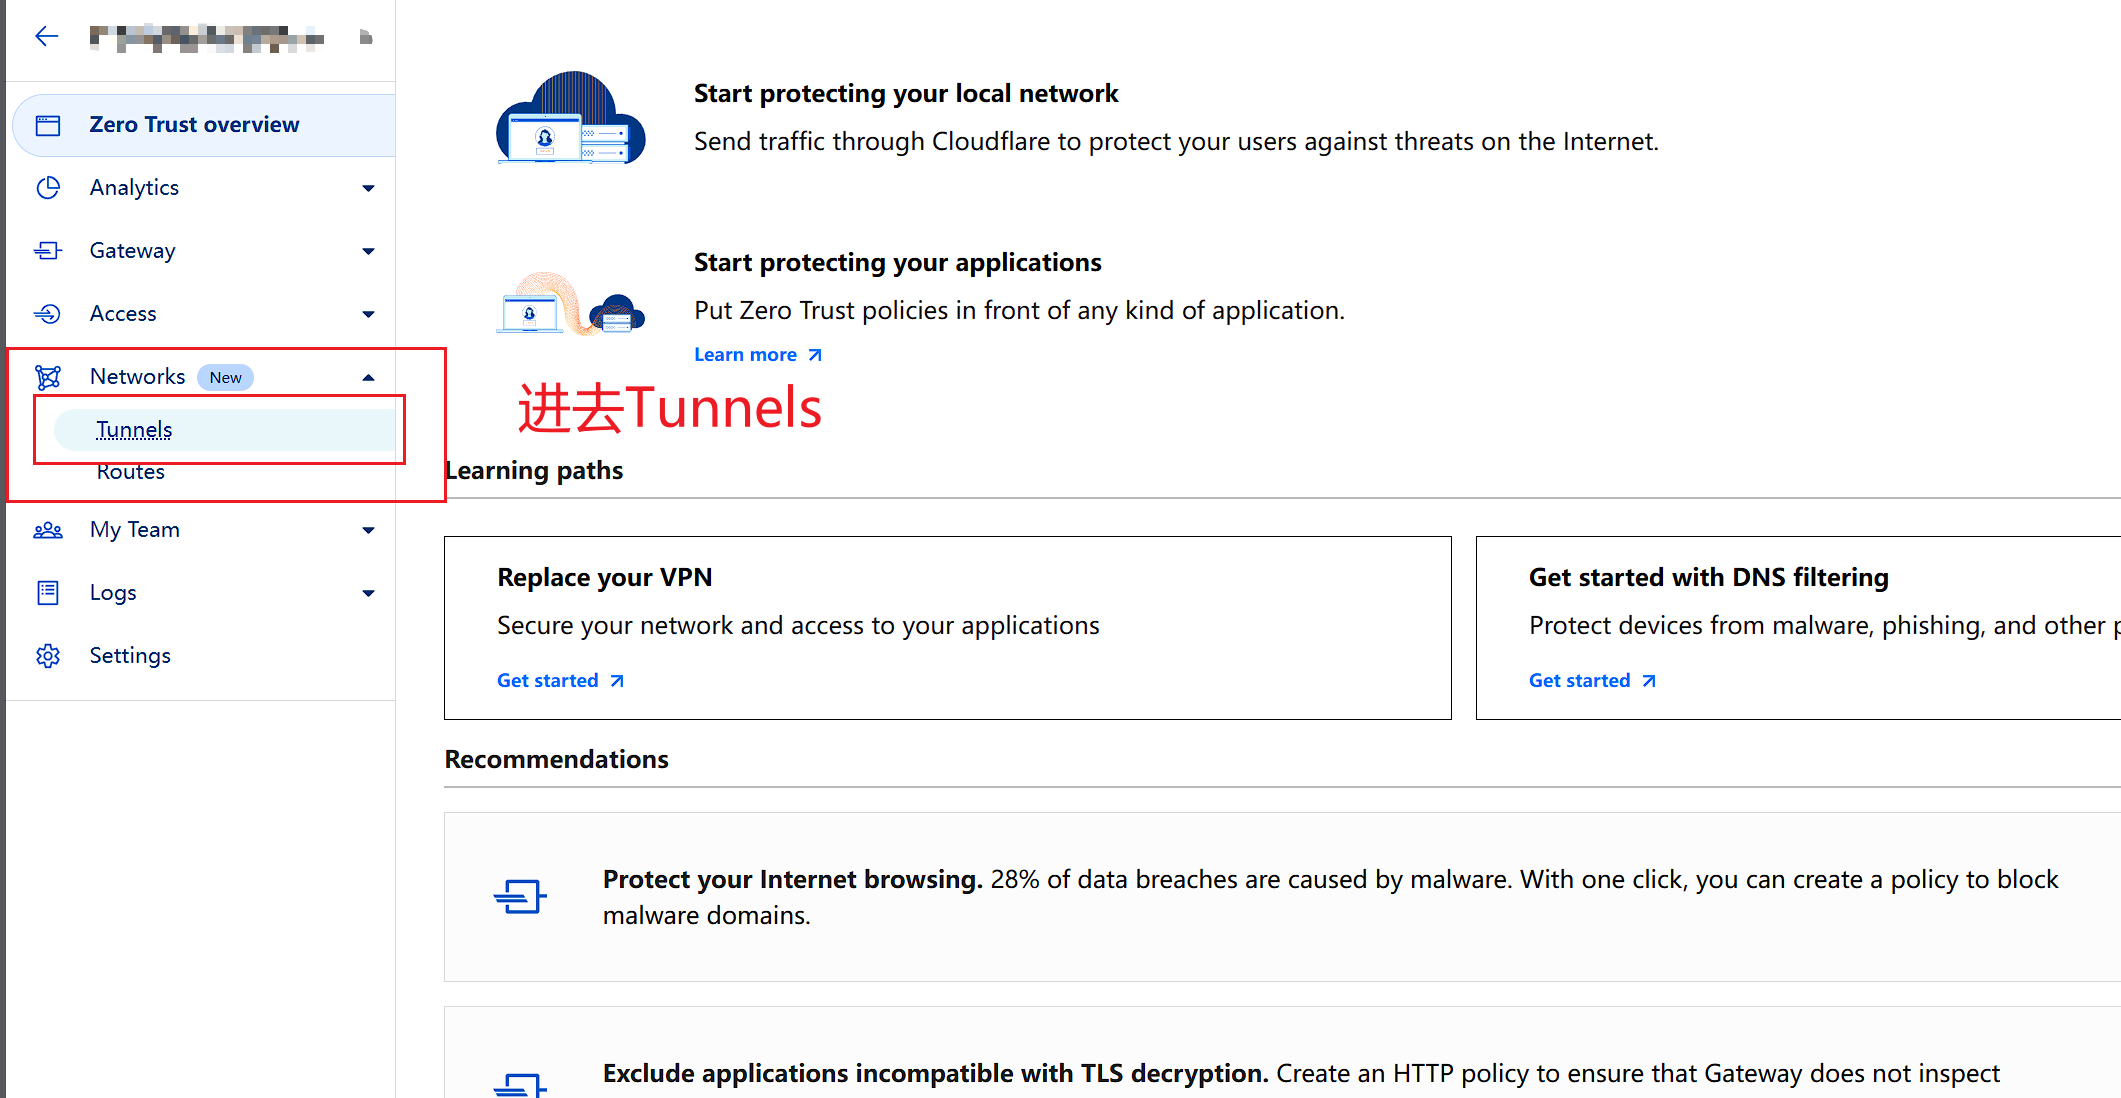Image resolution: width=2121 pixels, height=1098 pixels.
Task: Click the back arrow icon
Action: pyautogui.click(x=46, y=37)
